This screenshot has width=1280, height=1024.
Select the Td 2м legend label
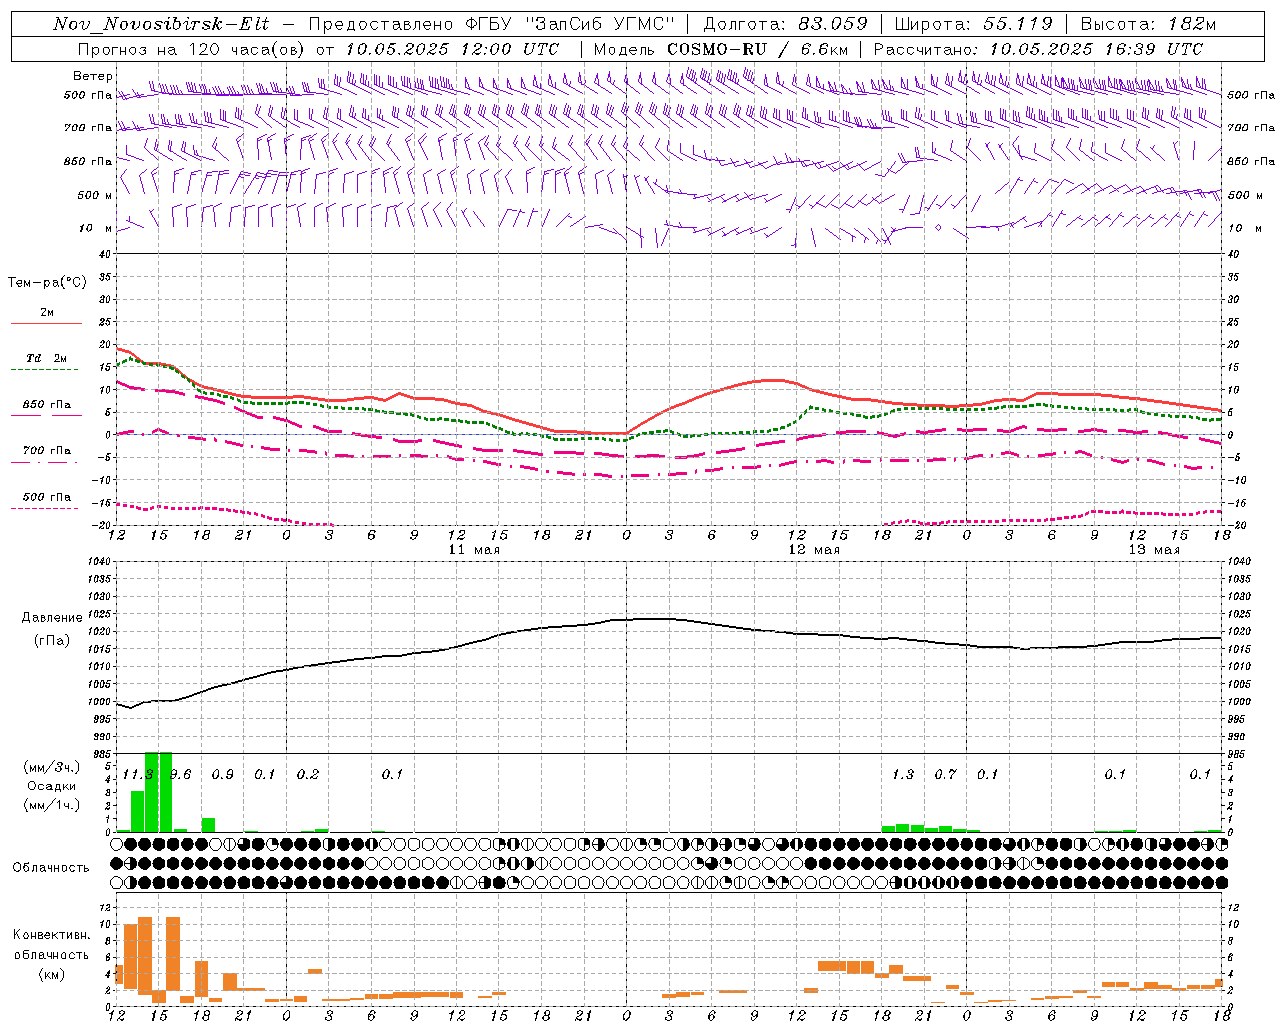click(x=46, y=358)
